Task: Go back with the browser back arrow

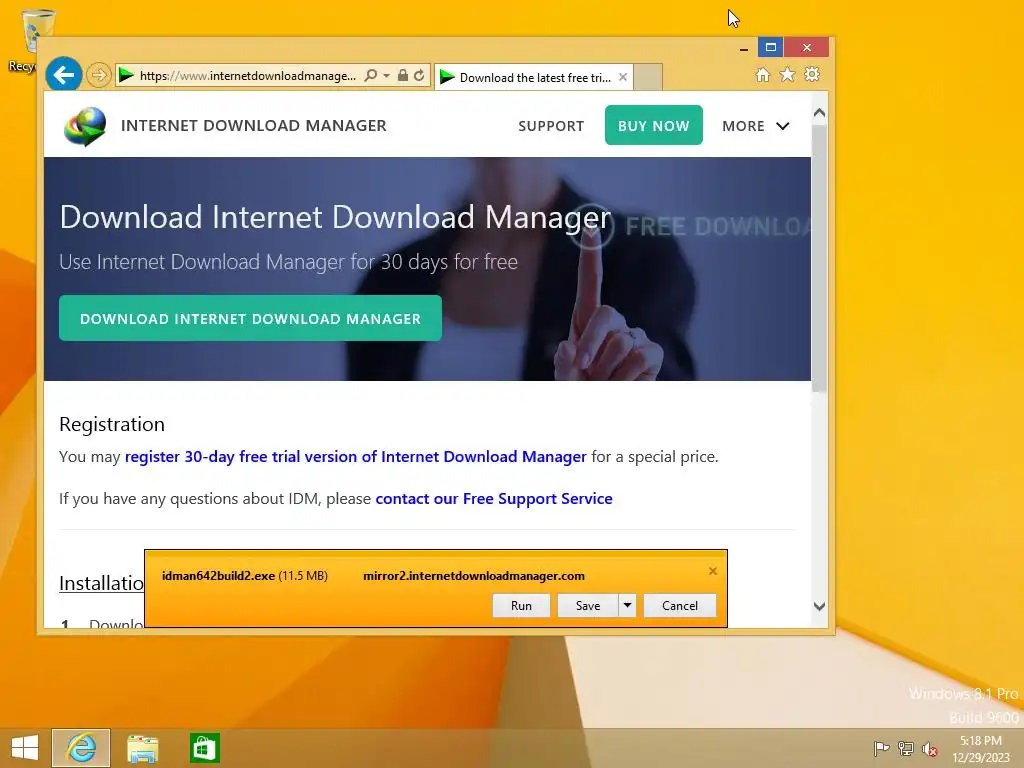Action: pyautogui.click(x=63, y=75)
